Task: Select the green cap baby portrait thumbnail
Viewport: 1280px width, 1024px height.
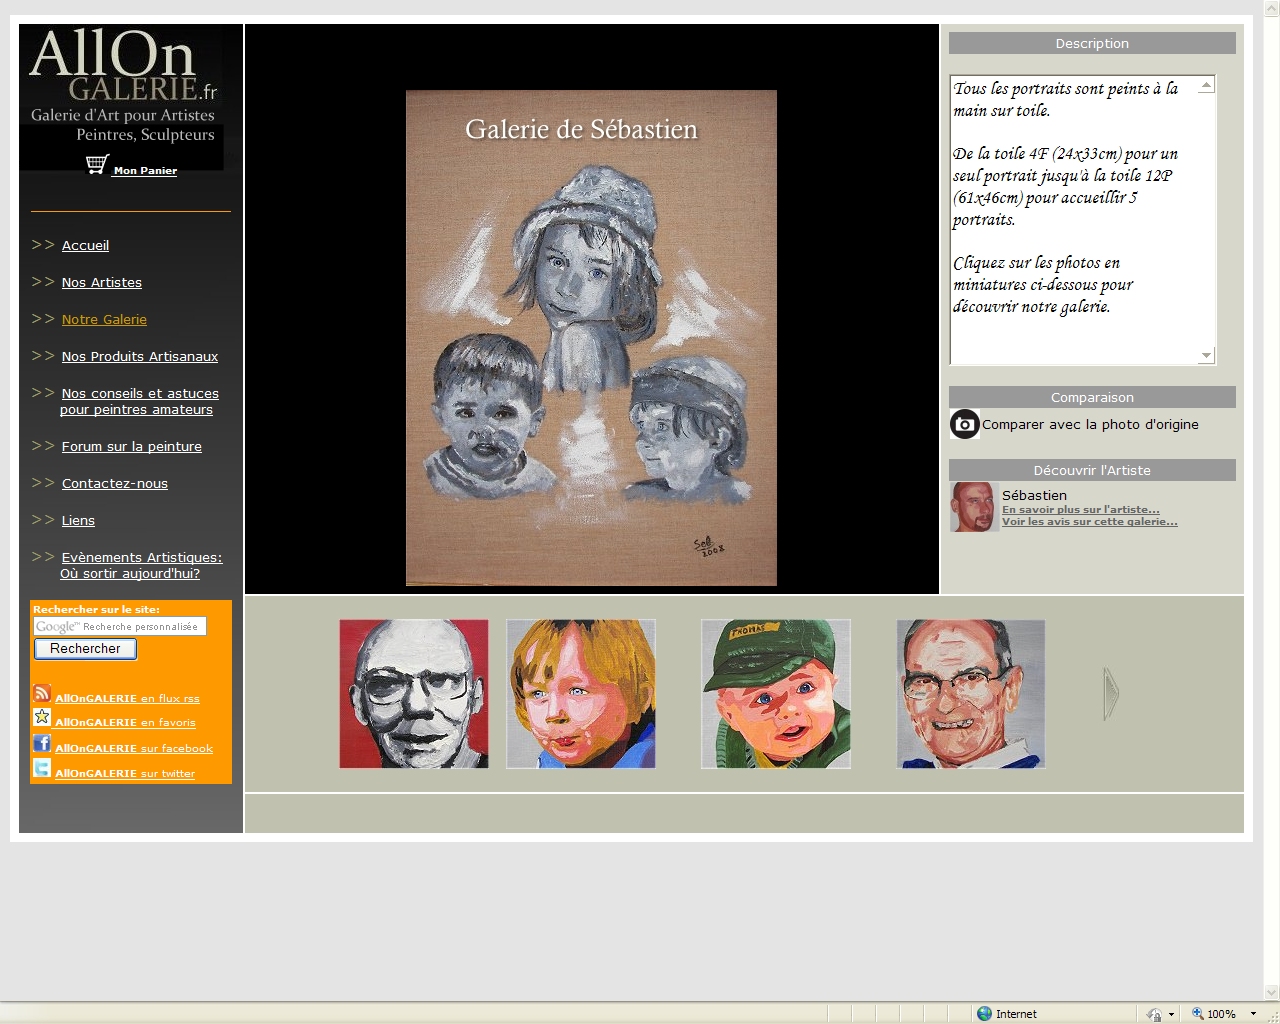Action: [x=776, y=694]
